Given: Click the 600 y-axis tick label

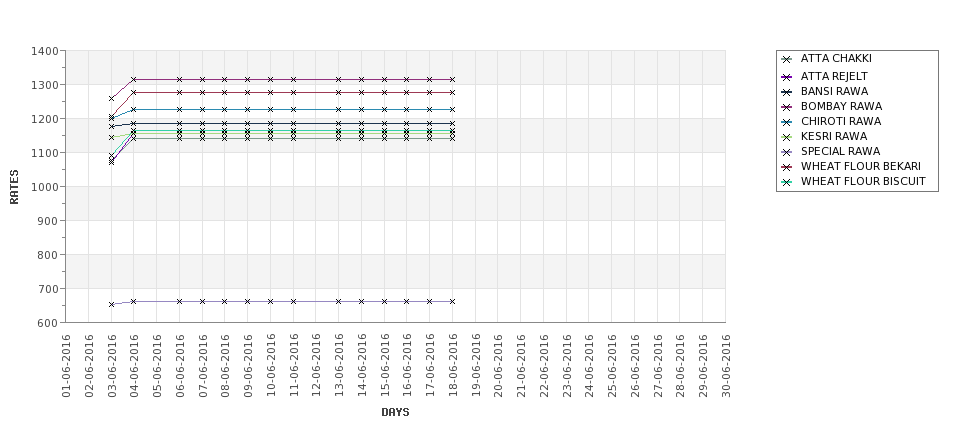Looking at the screenshot, I should point(47,323).
